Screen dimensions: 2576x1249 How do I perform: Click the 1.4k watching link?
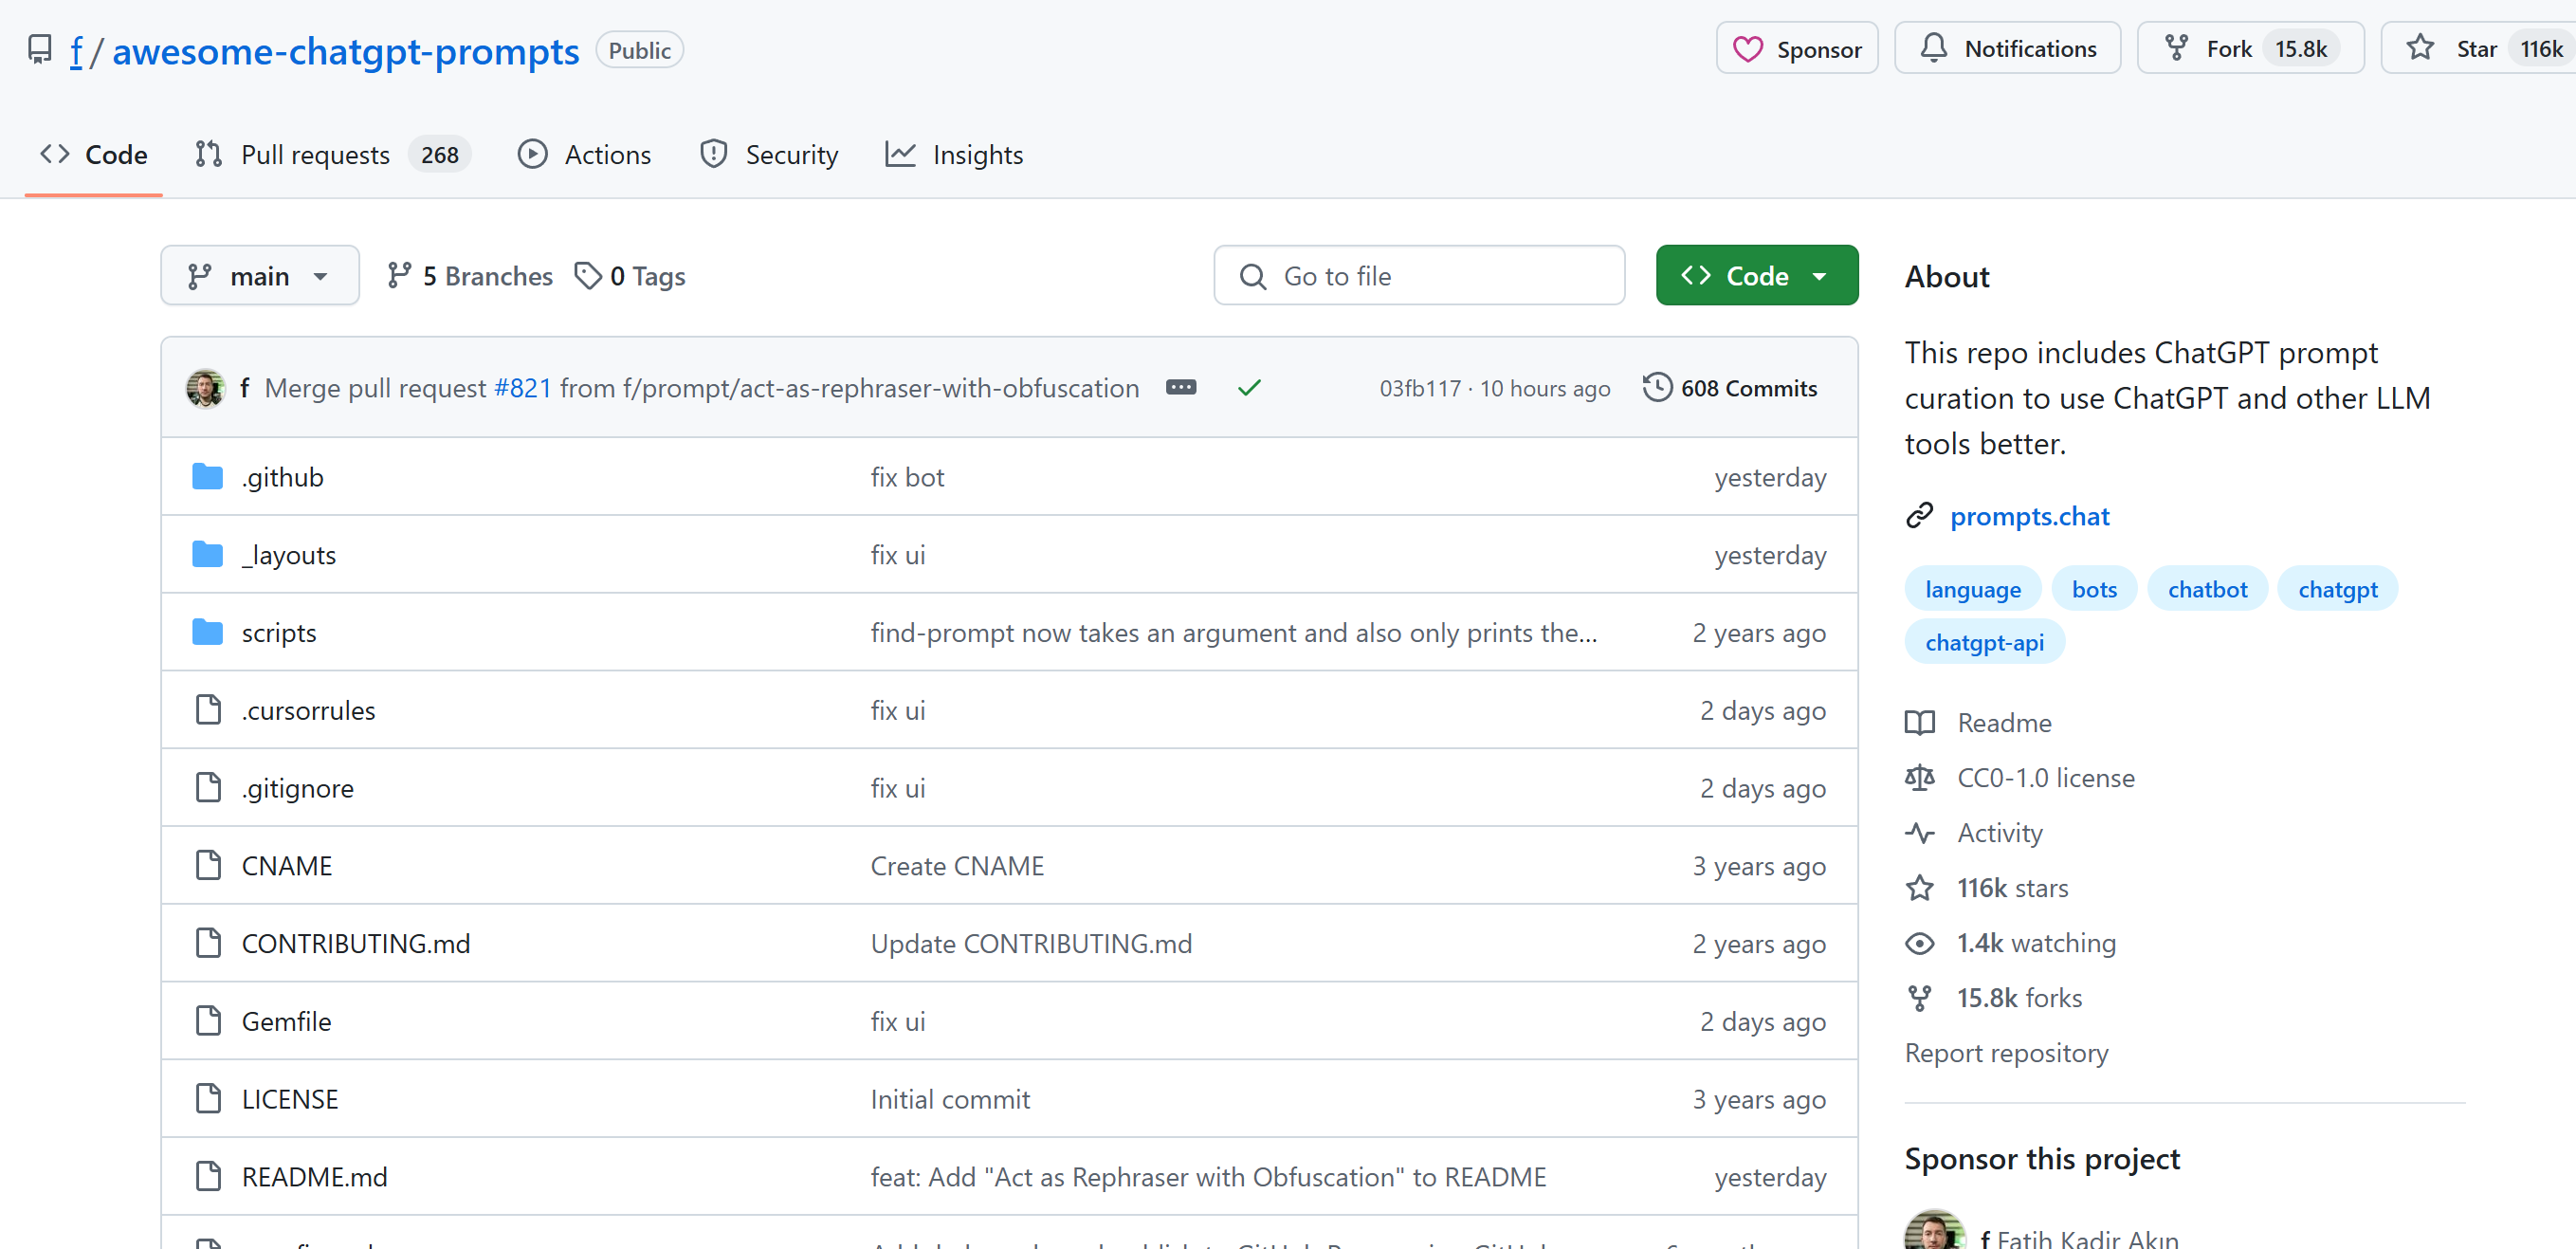tap(2036, 943)
